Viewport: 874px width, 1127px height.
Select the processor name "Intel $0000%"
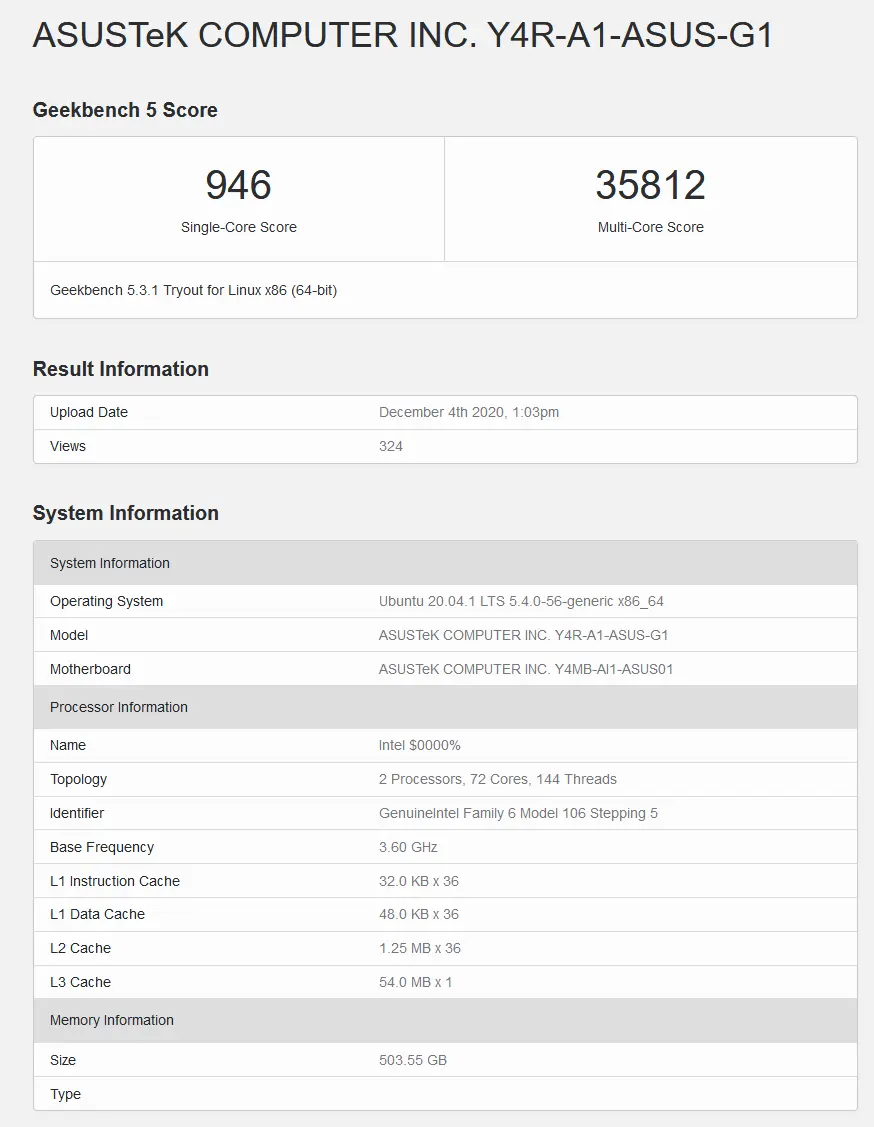click(x=420, y=745)
